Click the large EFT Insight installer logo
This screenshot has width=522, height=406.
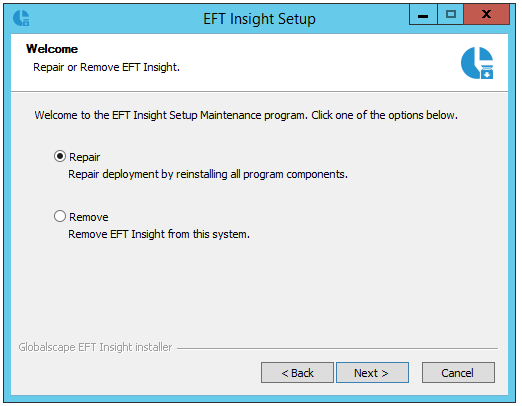point(477,63)
